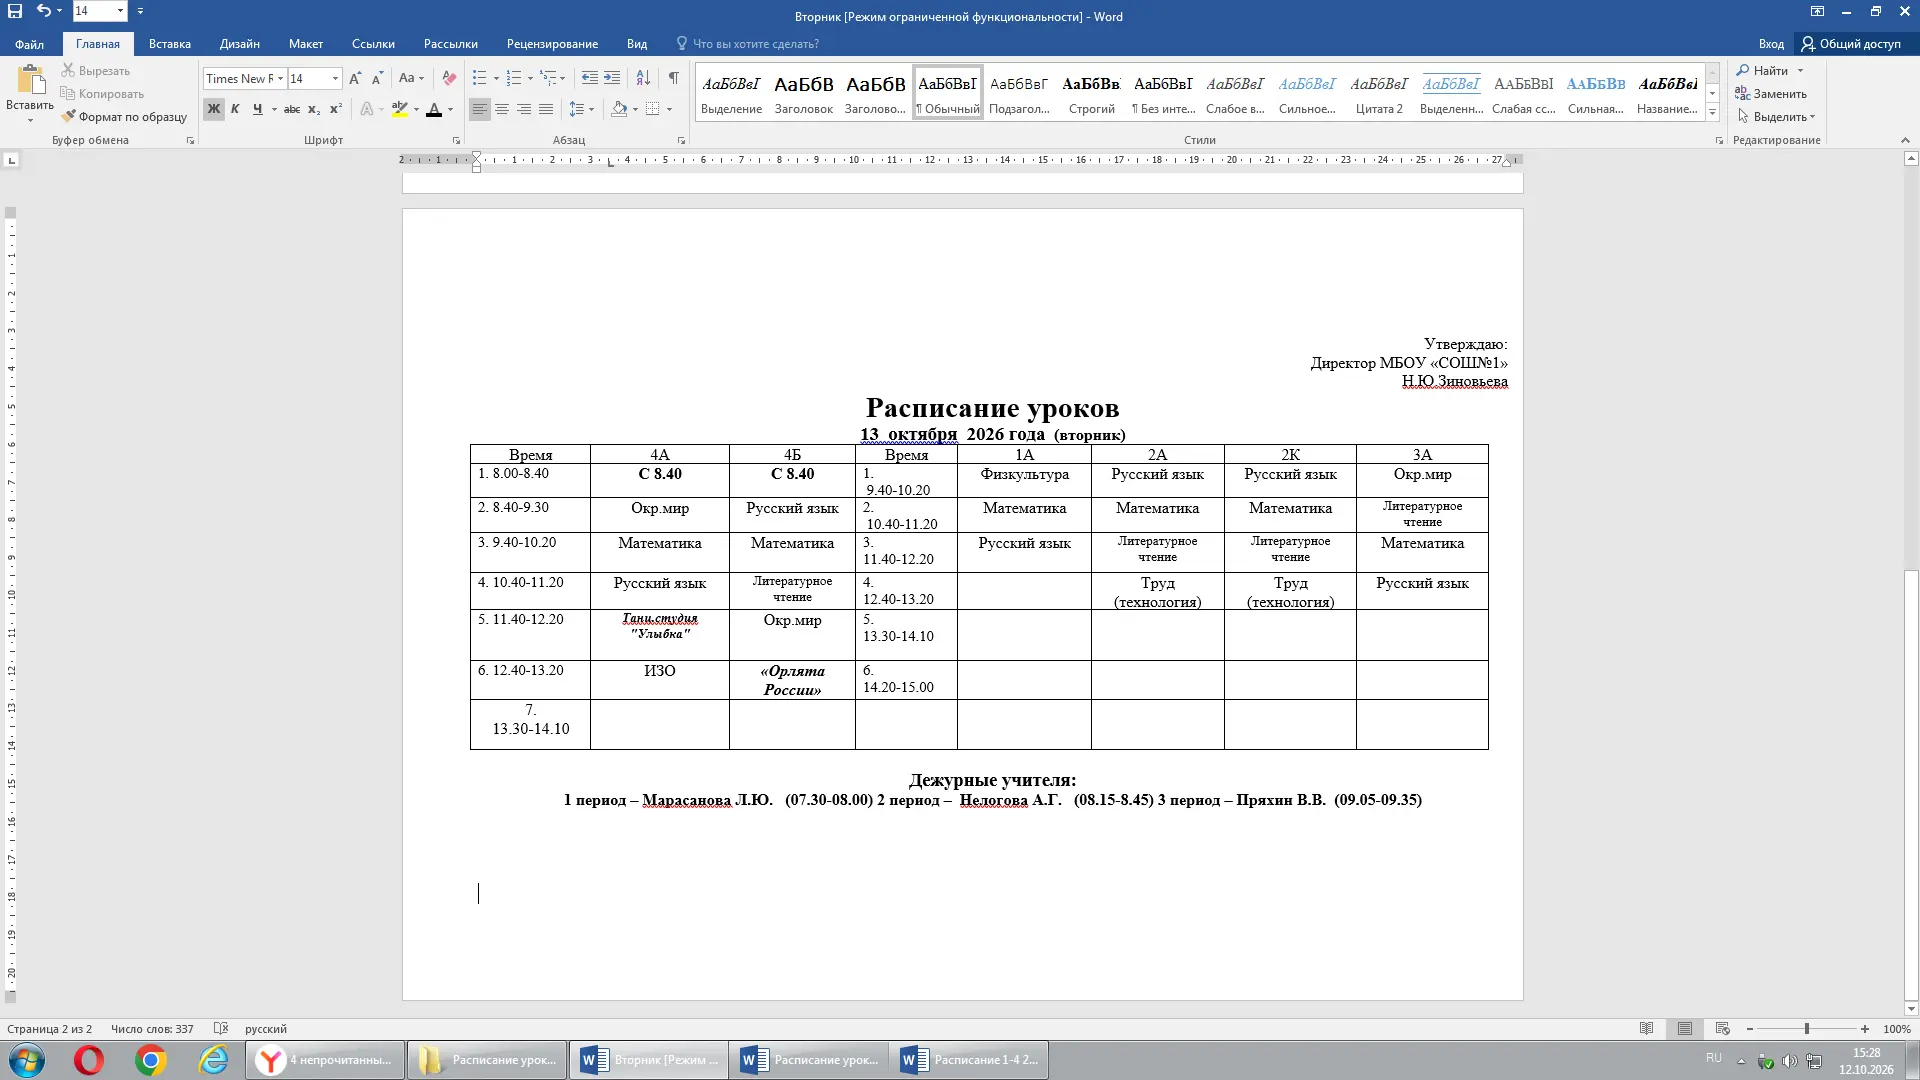Apply the subscript formatting icon

tap(314, 109)
